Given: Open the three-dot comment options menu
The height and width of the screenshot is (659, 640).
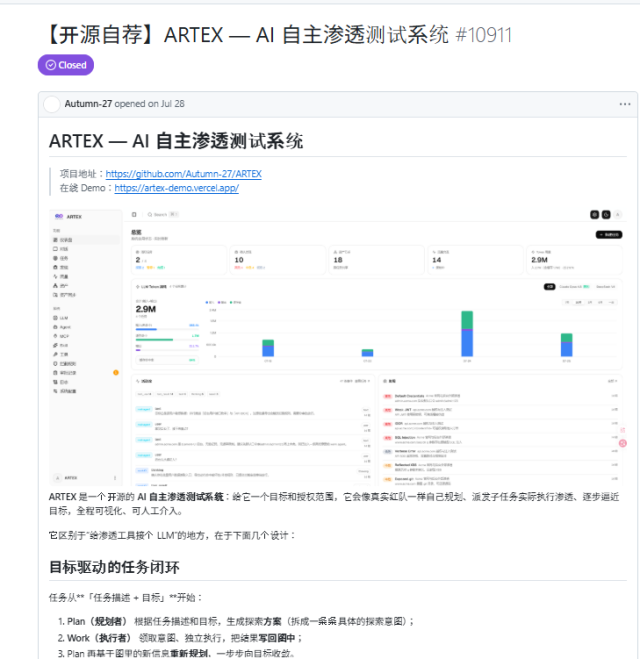Looking at the screenshot, I should (625, 104).
